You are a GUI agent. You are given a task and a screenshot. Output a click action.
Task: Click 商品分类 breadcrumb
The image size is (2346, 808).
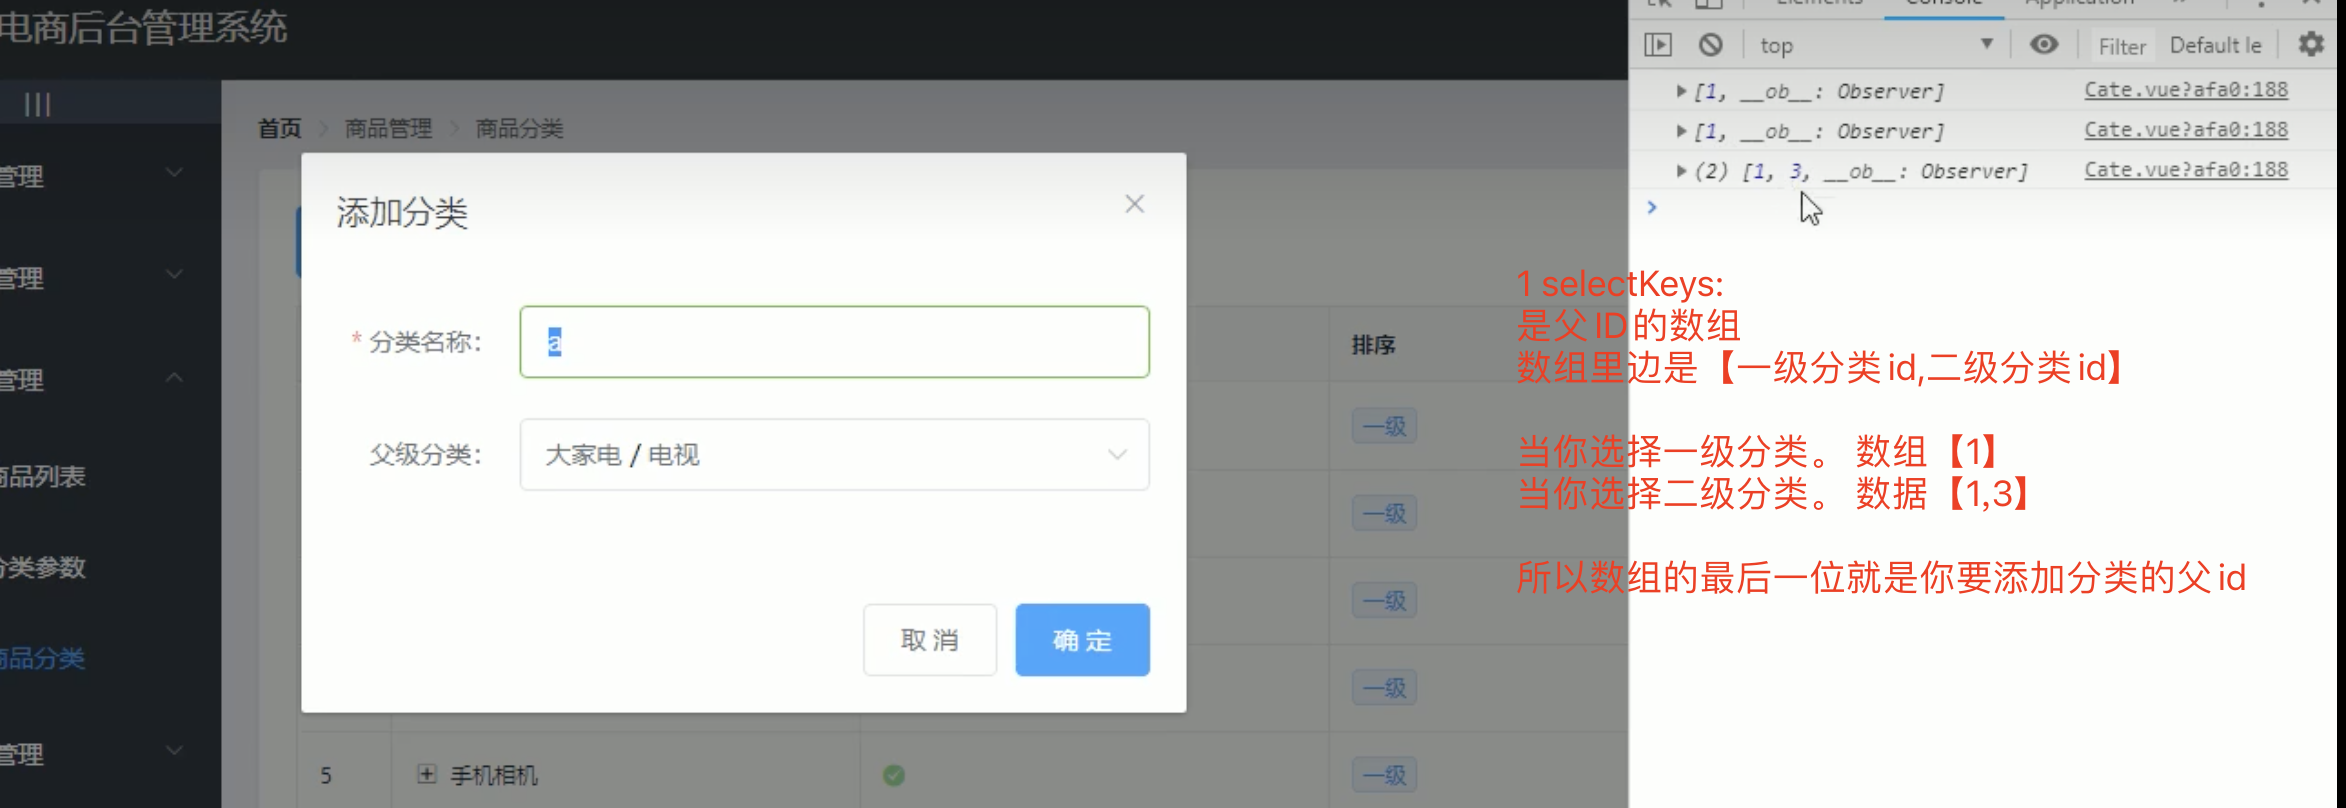tap(519, 129)
